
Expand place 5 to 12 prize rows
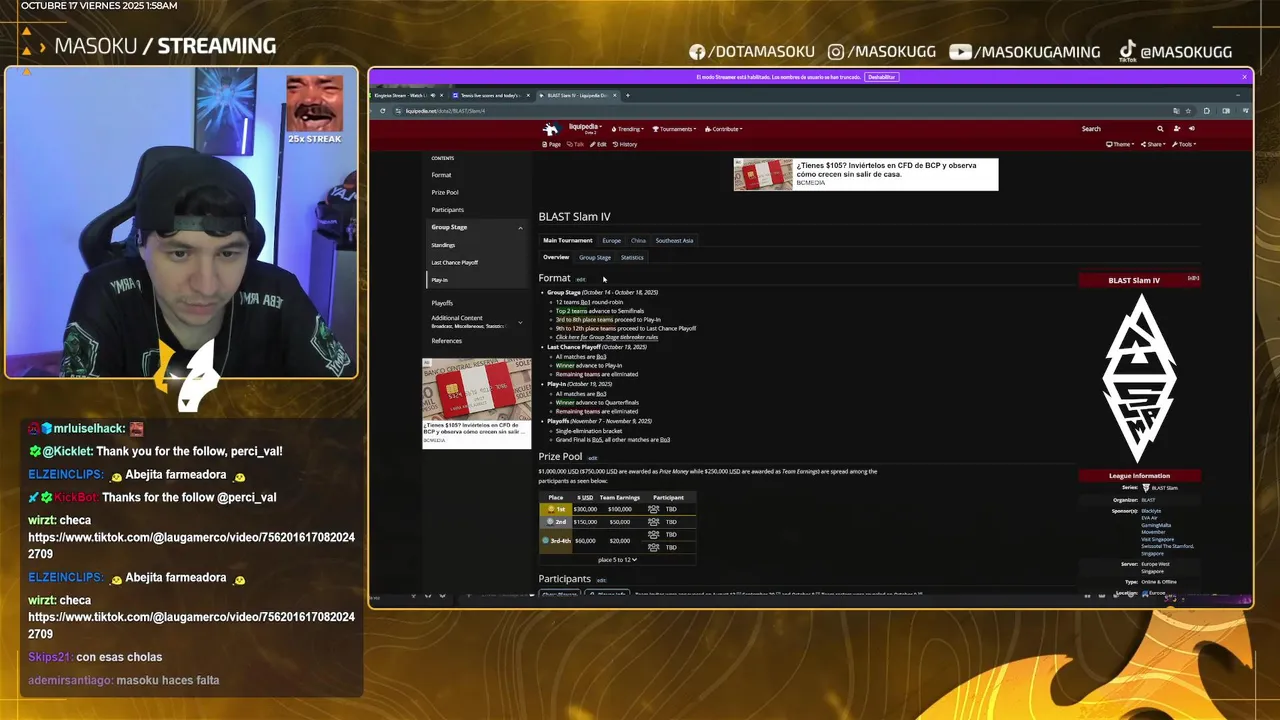(x=617, y=560)
